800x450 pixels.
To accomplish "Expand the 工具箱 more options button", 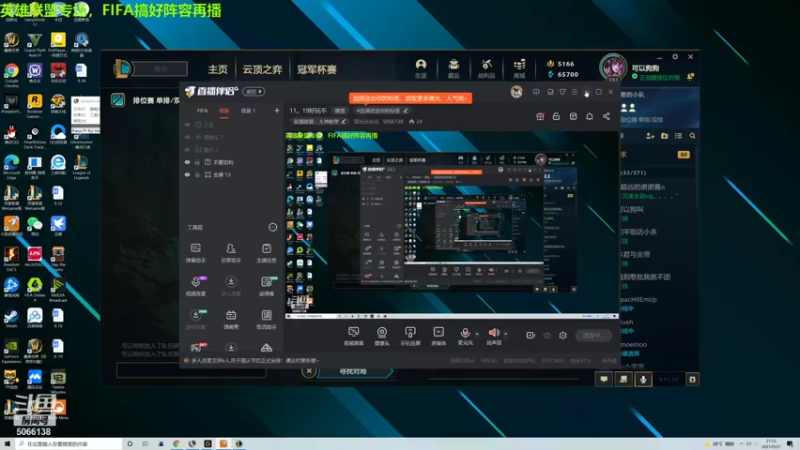I will 272,227.
